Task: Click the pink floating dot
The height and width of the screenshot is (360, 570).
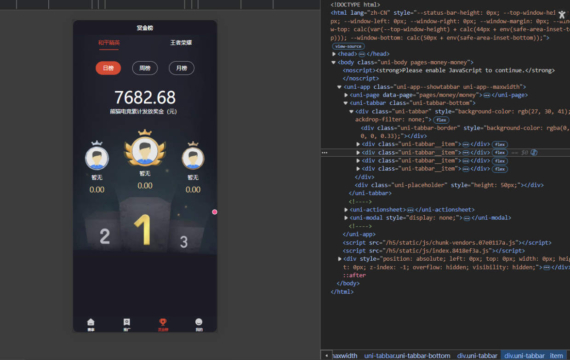Action: (214, 212)
